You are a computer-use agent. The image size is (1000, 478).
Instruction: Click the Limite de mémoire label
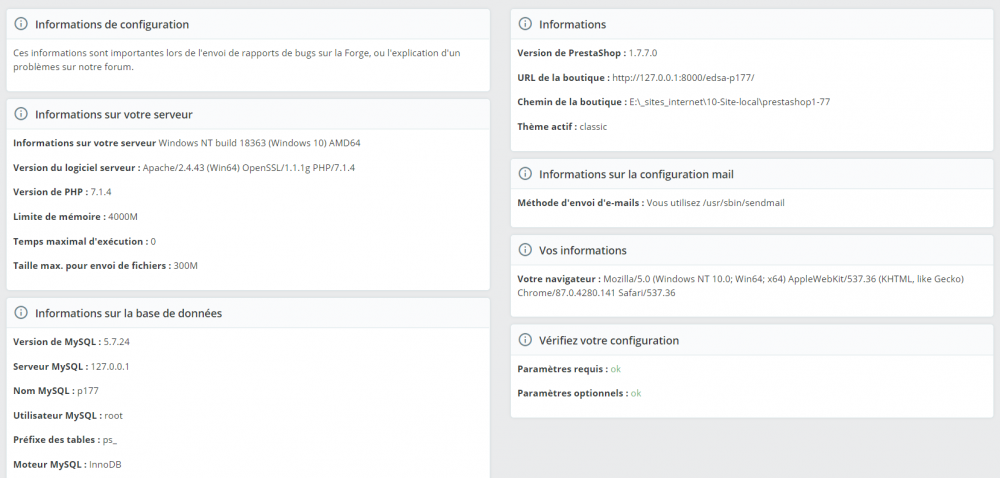(x=59, y=217)
